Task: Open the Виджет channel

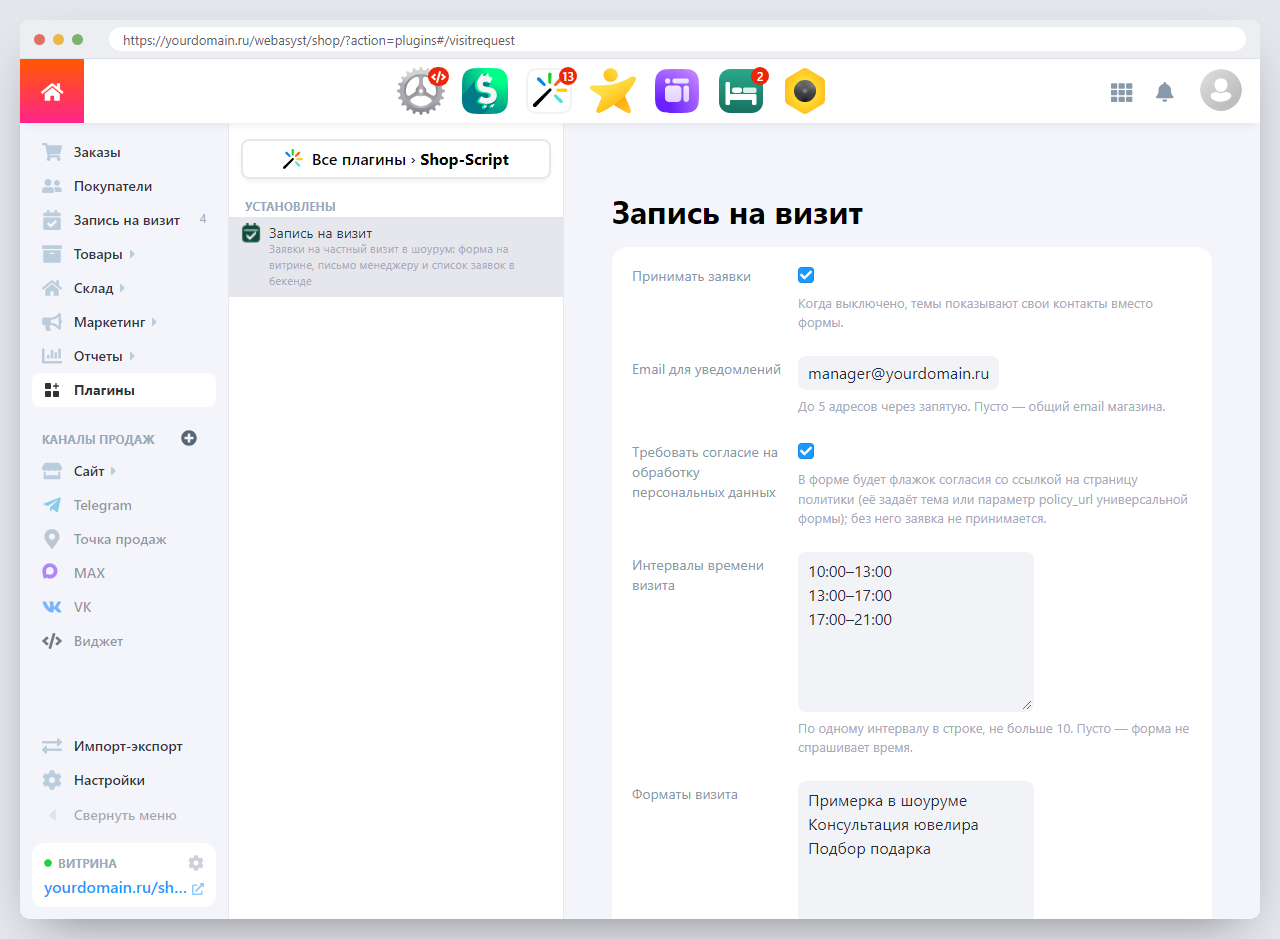Action: click(x=124, y=641)
